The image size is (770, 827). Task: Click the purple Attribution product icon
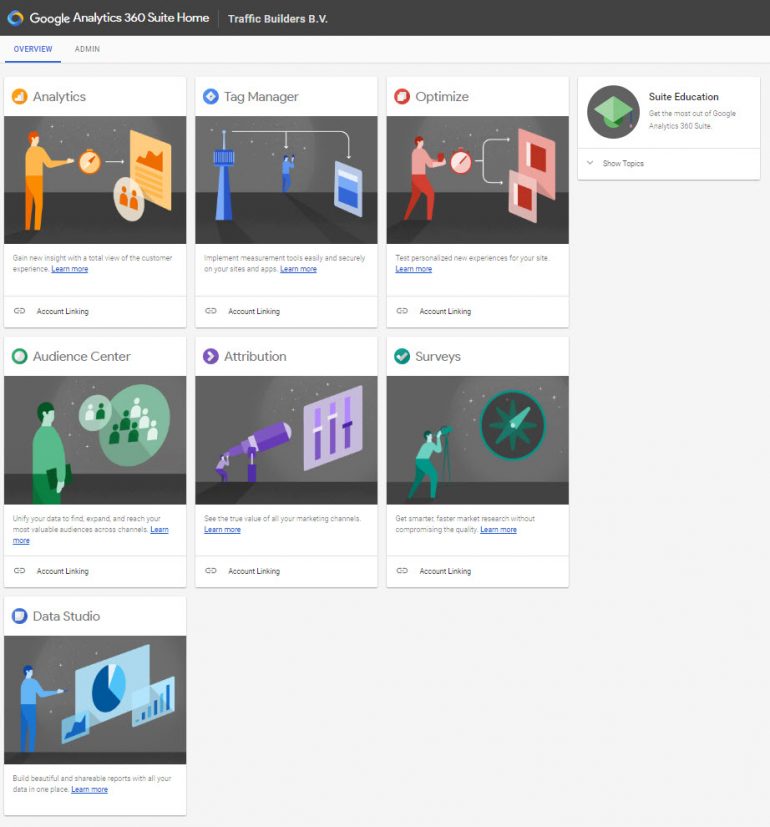(x=211, y=357)
